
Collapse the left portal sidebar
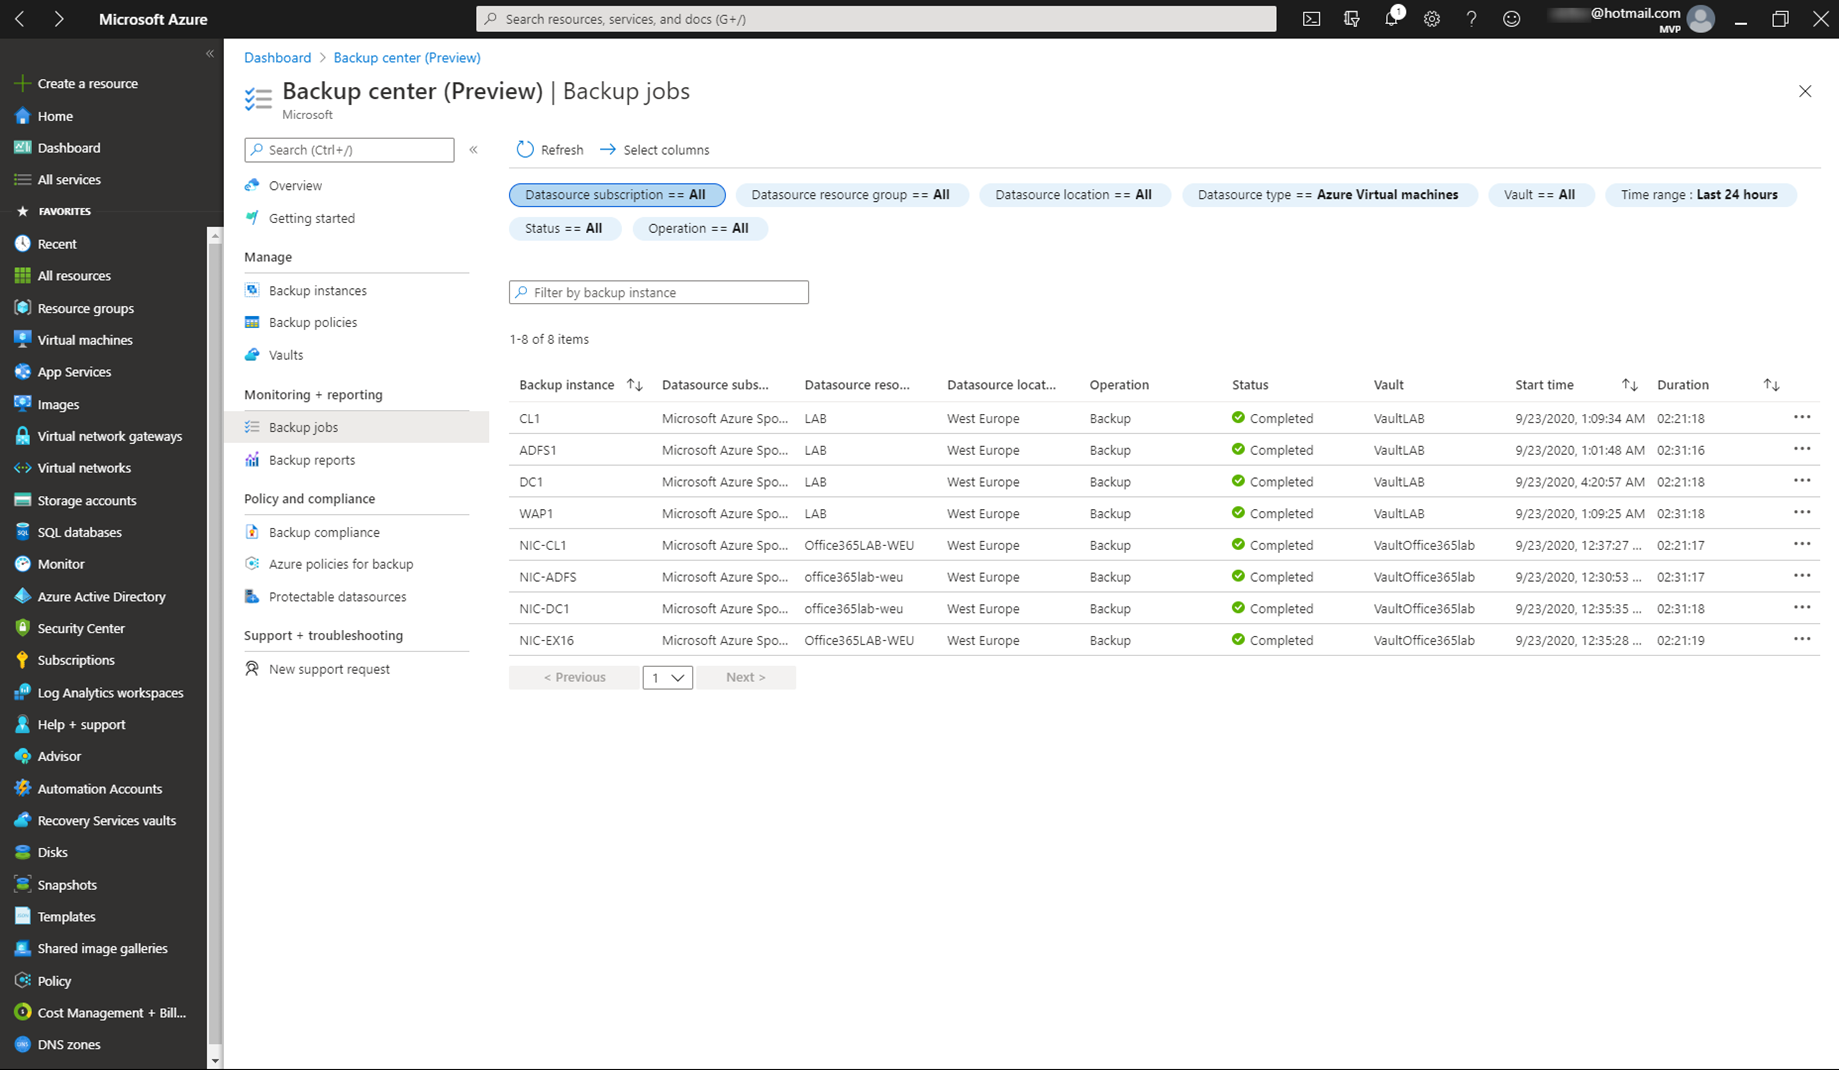click(210, 54)
